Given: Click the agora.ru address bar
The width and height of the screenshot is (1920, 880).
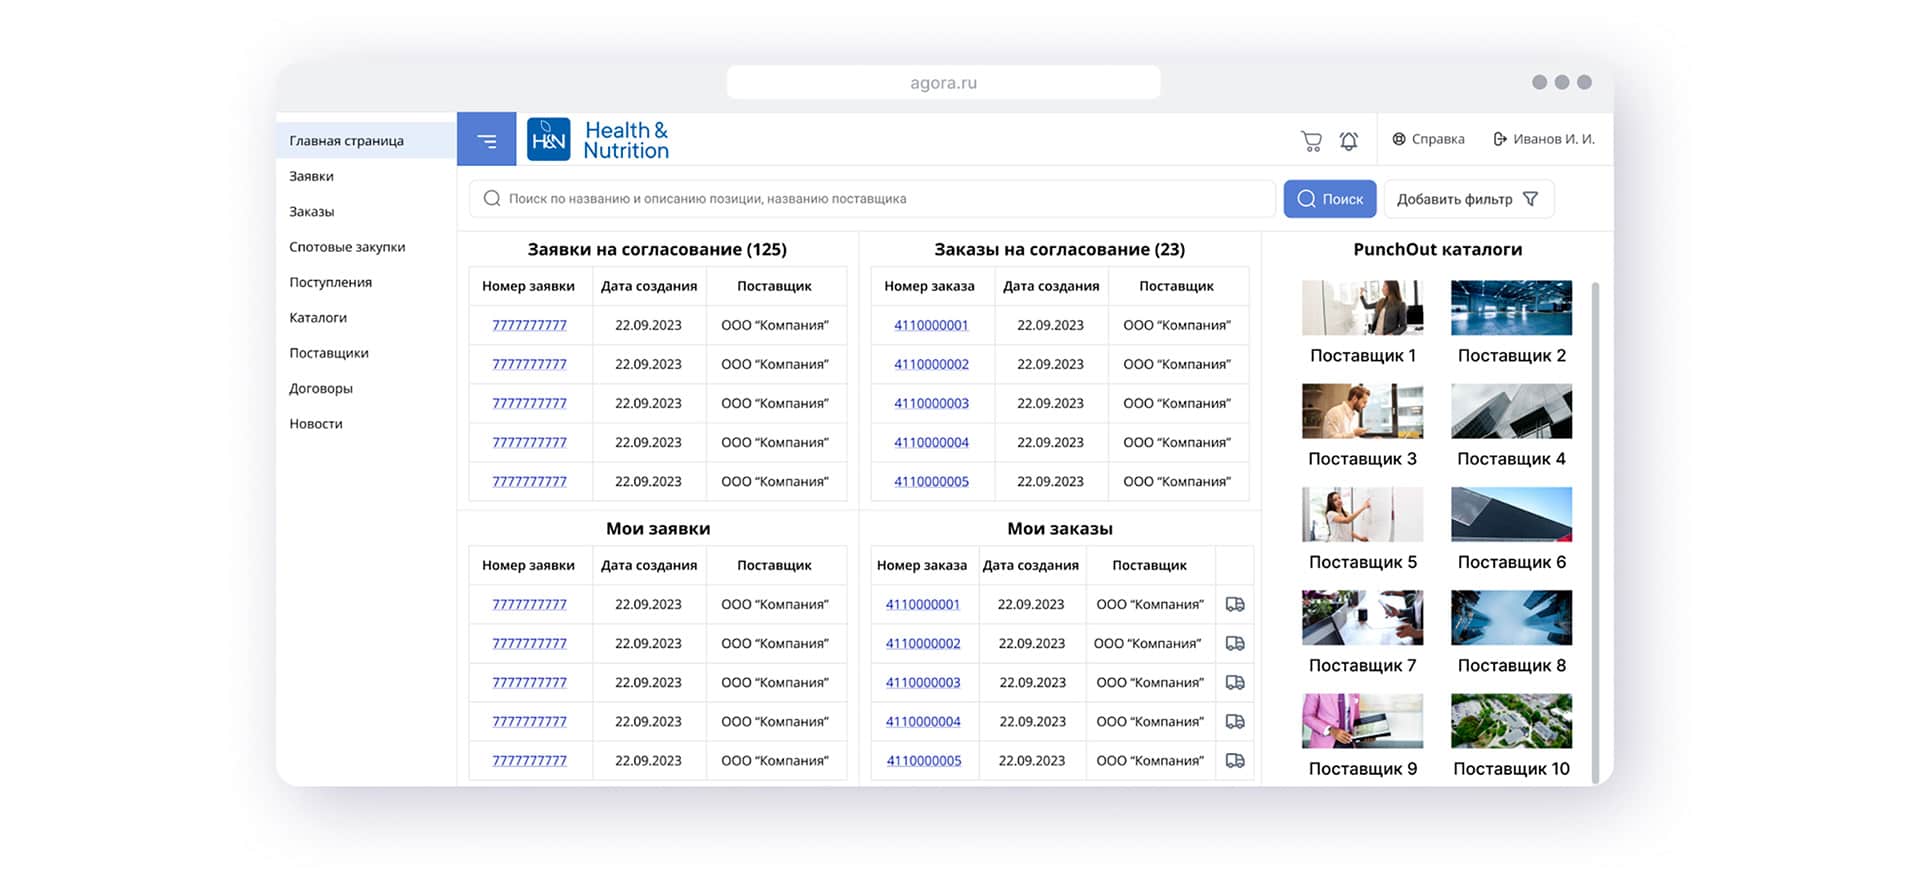Looking at the screenshot, I should (x=943, y=83).
